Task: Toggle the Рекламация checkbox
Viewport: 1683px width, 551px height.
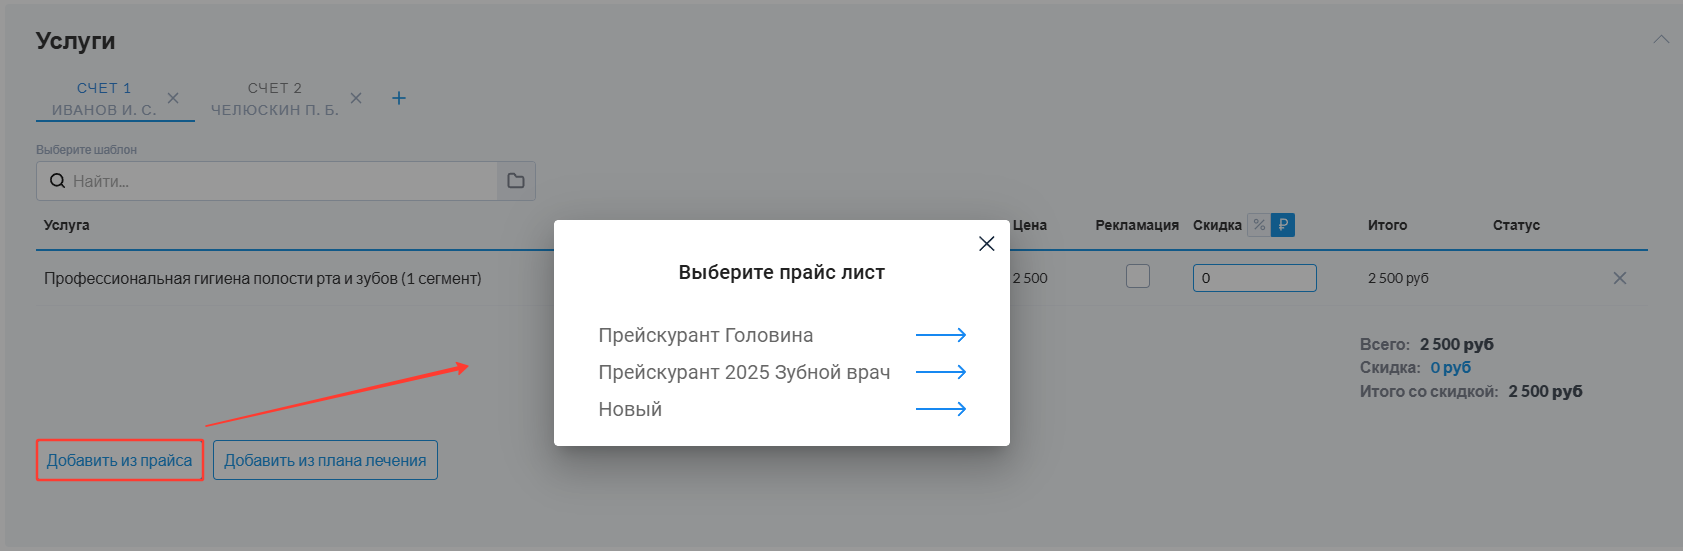Action: pyautogui.click(x=1138, y=276)
